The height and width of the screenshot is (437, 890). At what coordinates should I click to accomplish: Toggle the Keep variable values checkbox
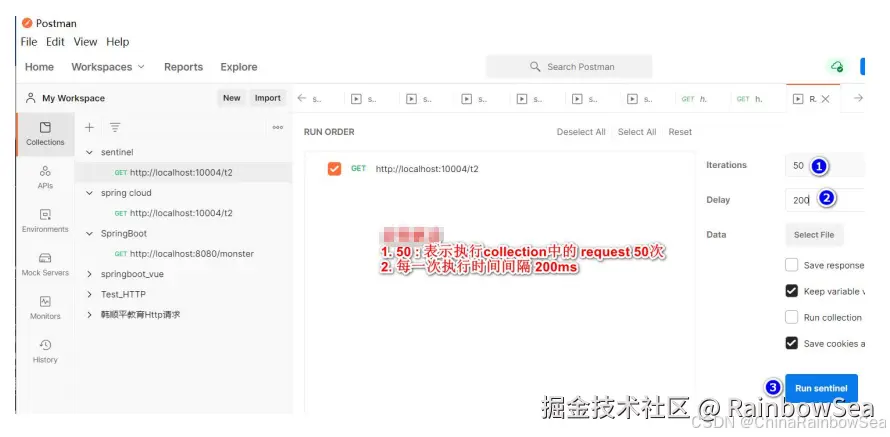[791, 291]
